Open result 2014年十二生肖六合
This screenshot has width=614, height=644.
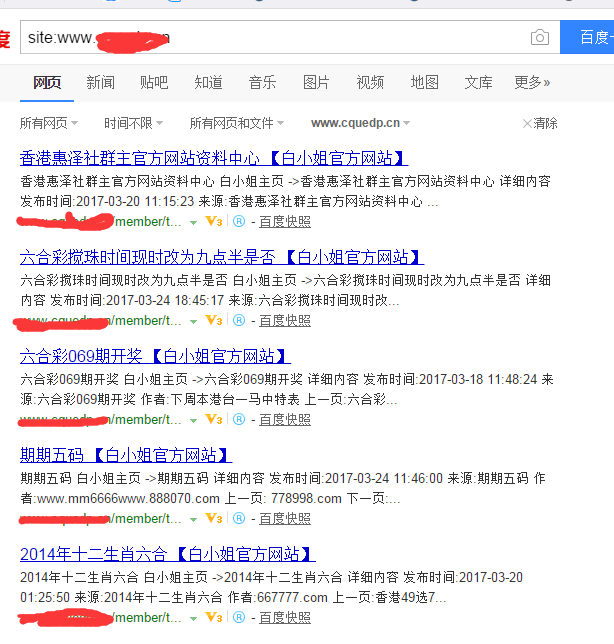(168, 554)
